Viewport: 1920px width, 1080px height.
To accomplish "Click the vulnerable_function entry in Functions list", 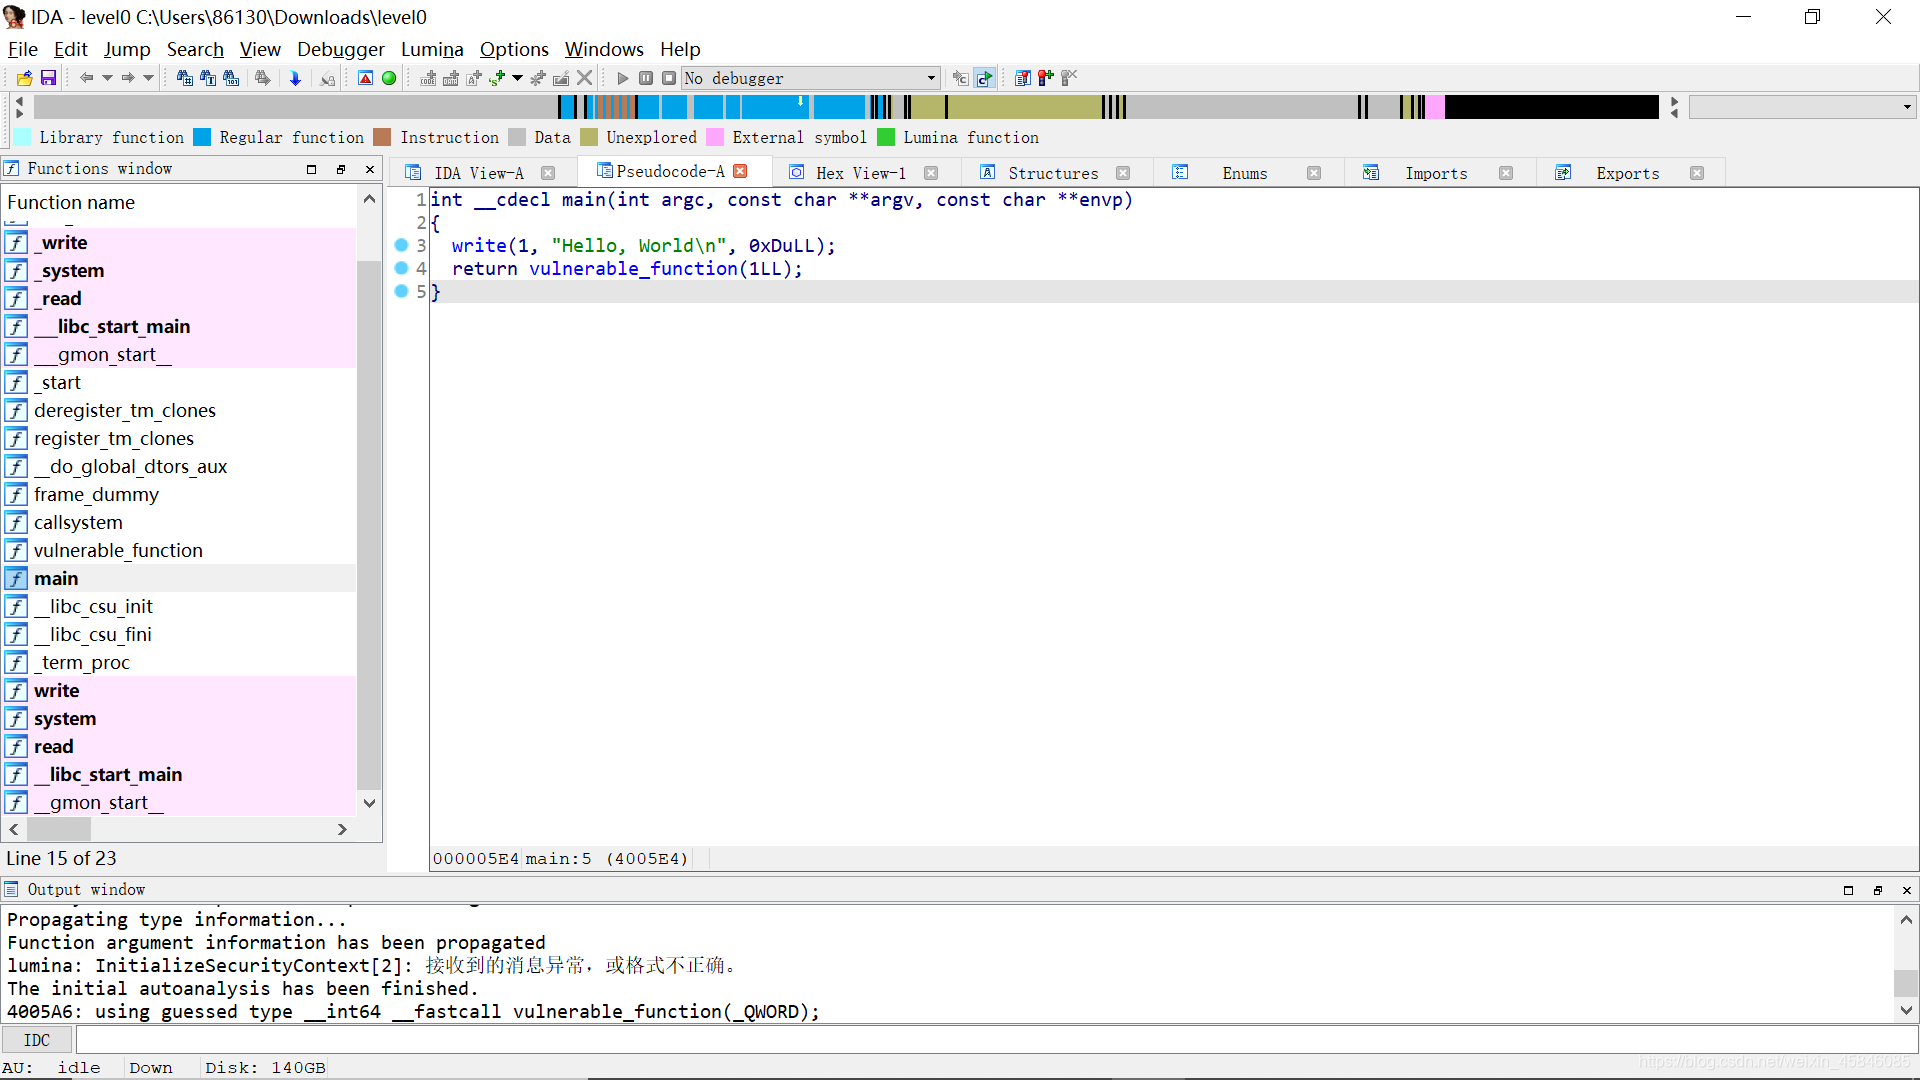I will 117,550.
